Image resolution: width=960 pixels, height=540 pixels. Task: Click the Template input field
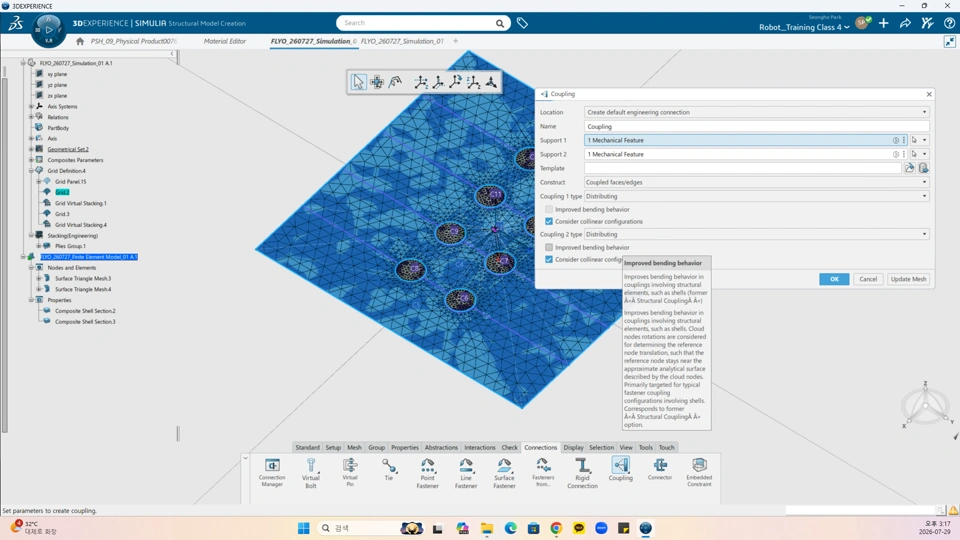tap(743, 168)
